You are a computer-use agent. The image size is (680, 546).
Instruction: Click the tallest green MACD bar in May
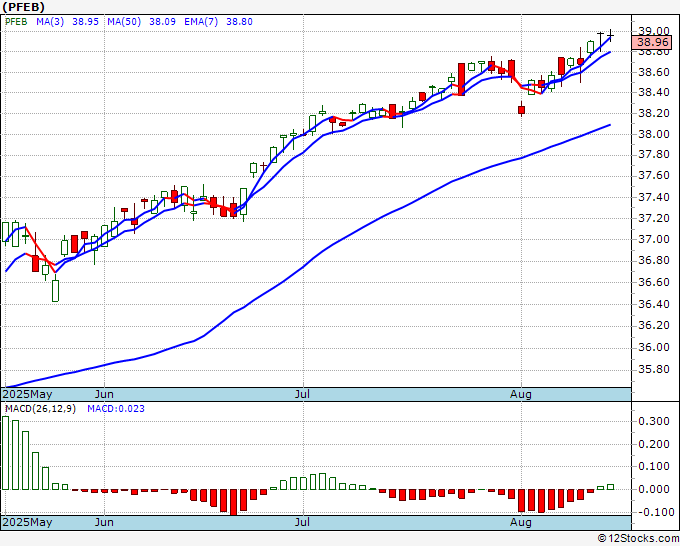pos(6,453)
